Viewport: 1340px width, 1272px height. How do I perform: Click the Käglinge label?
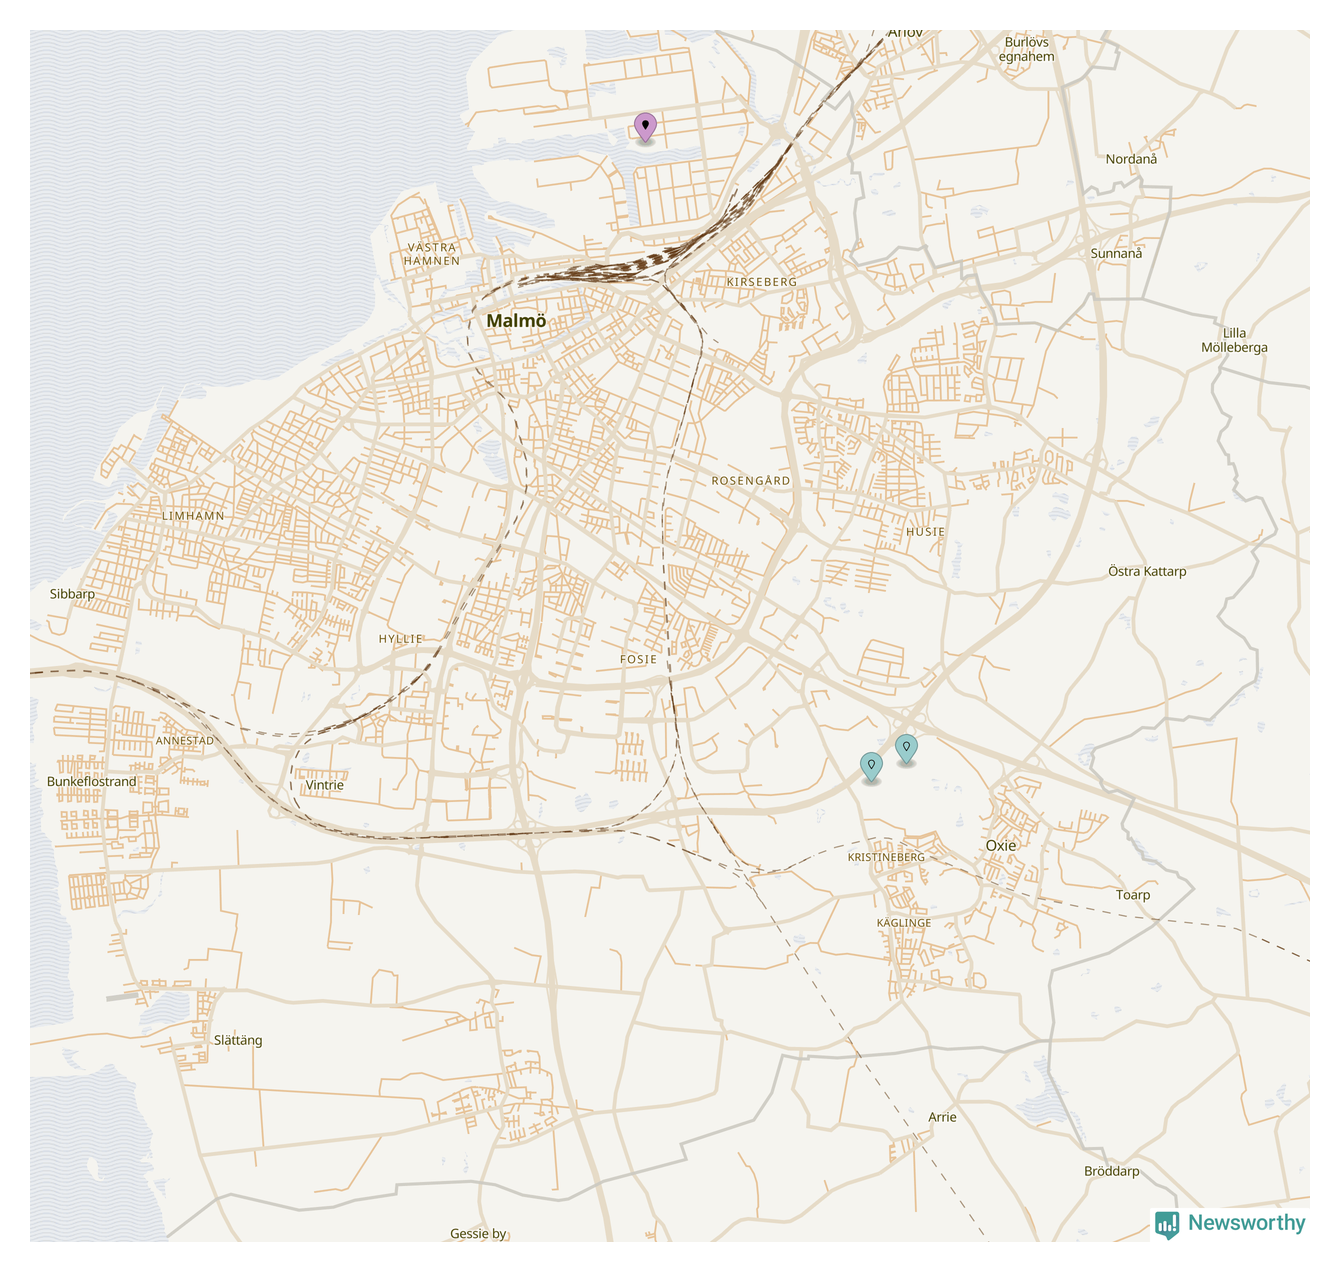904,923
